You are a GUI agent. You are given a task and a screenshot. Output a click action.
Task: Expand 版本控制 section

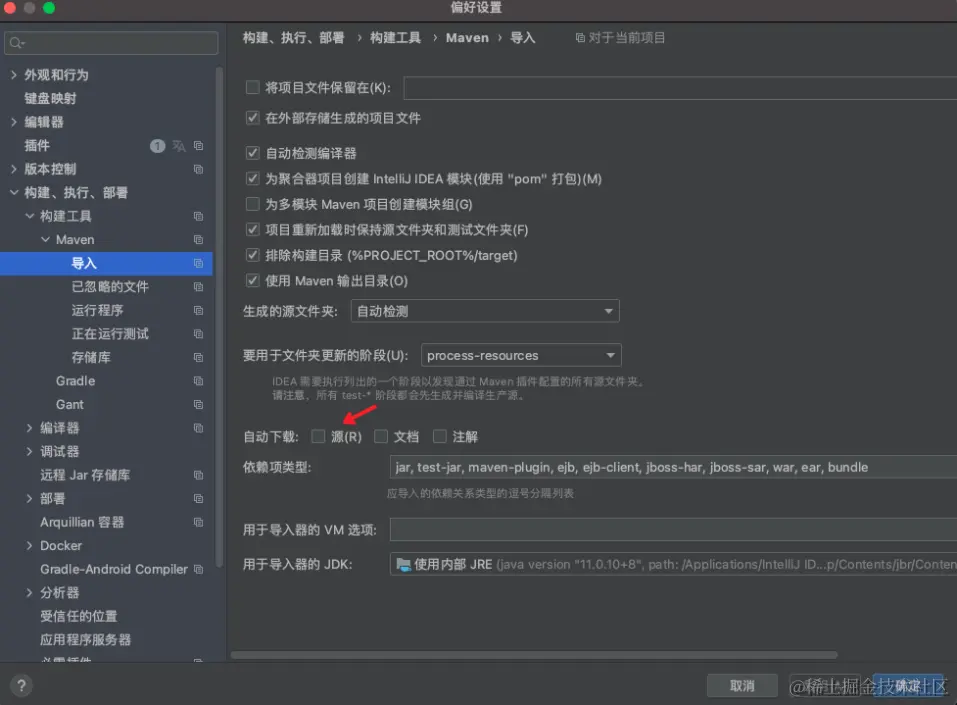[13, 169]
